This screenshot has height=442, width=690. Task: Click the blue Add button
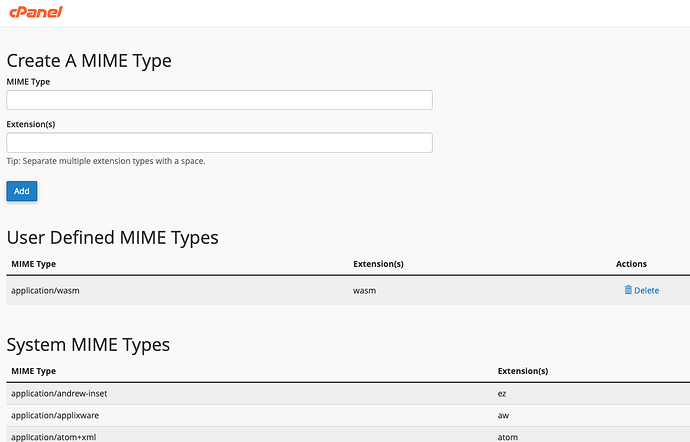coord(22,191)
